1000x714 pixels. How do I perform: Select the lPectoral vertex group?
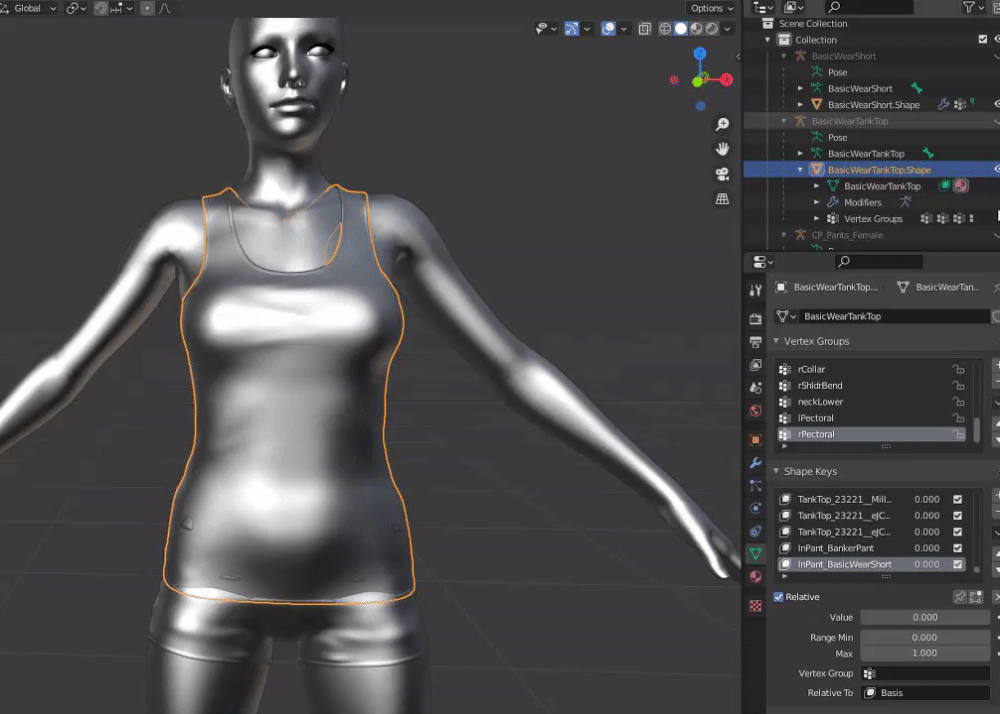[x=871, y=418]
